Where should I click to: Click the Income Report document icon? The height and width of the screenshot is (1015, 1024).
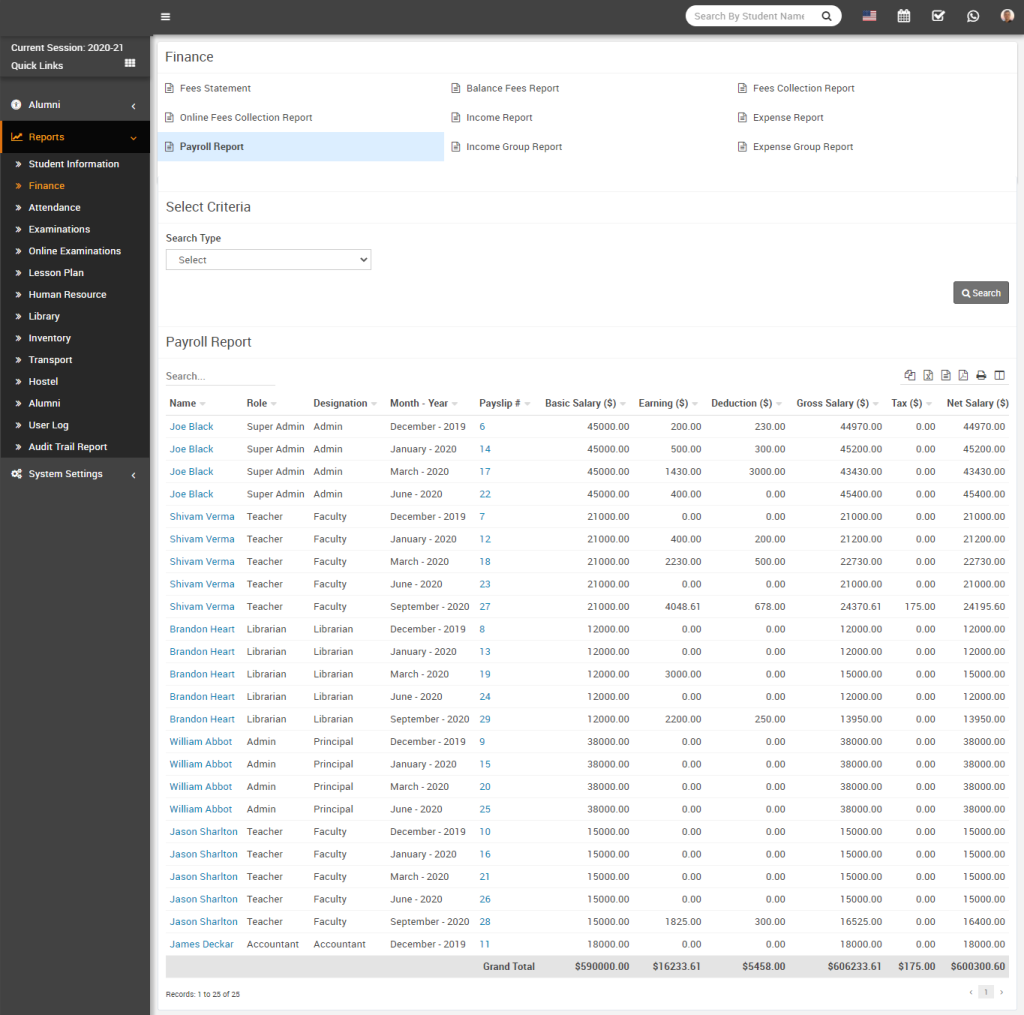pos(456,118)
